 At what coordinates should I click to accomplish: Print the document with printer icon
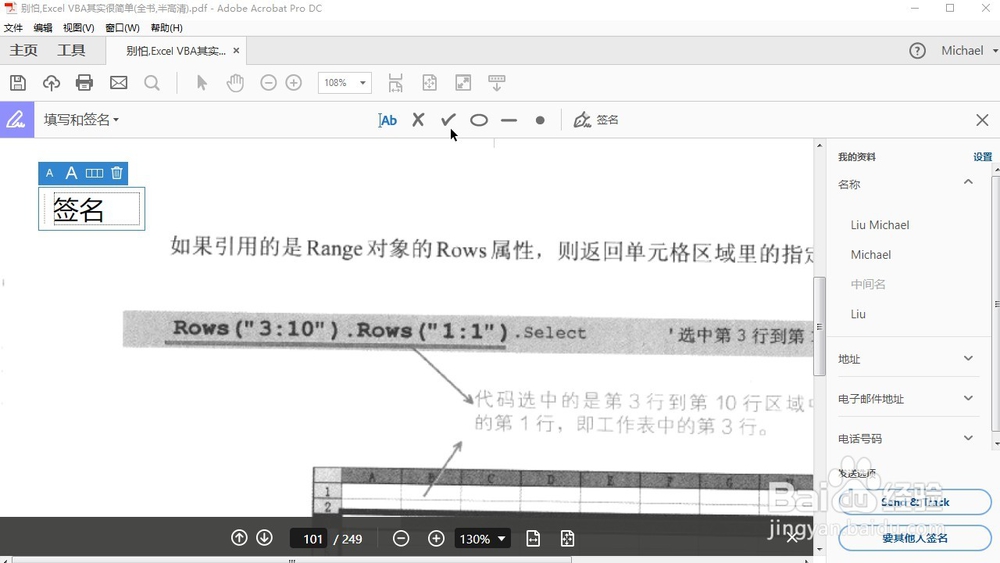(84, 83)
